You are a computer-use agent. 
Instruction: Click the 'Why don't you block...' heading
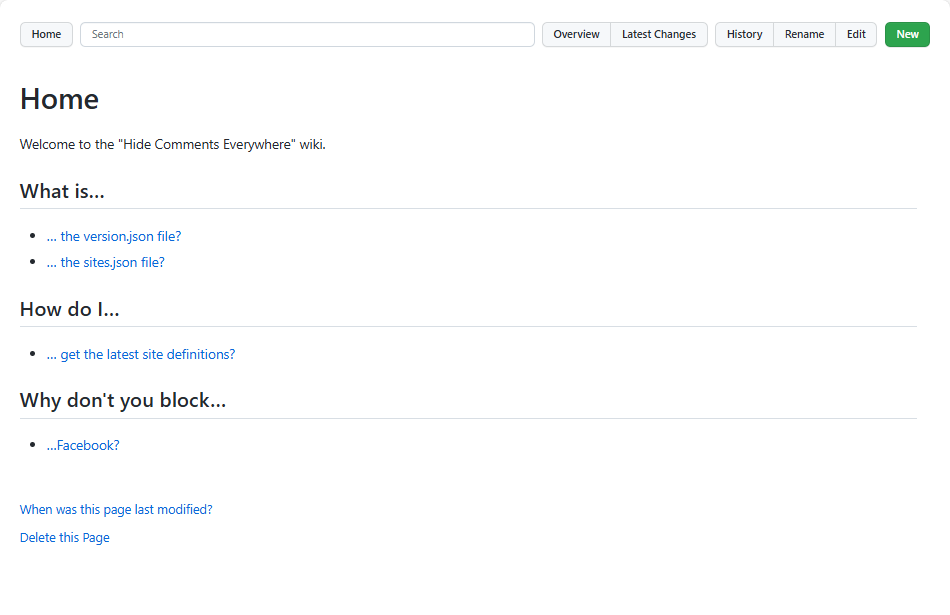click(x=123, y=401)
